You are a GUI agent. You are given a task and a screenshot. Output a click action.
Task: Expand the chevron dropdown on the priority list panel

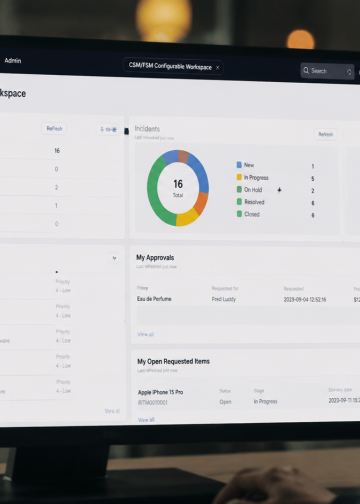click(114, 258)
